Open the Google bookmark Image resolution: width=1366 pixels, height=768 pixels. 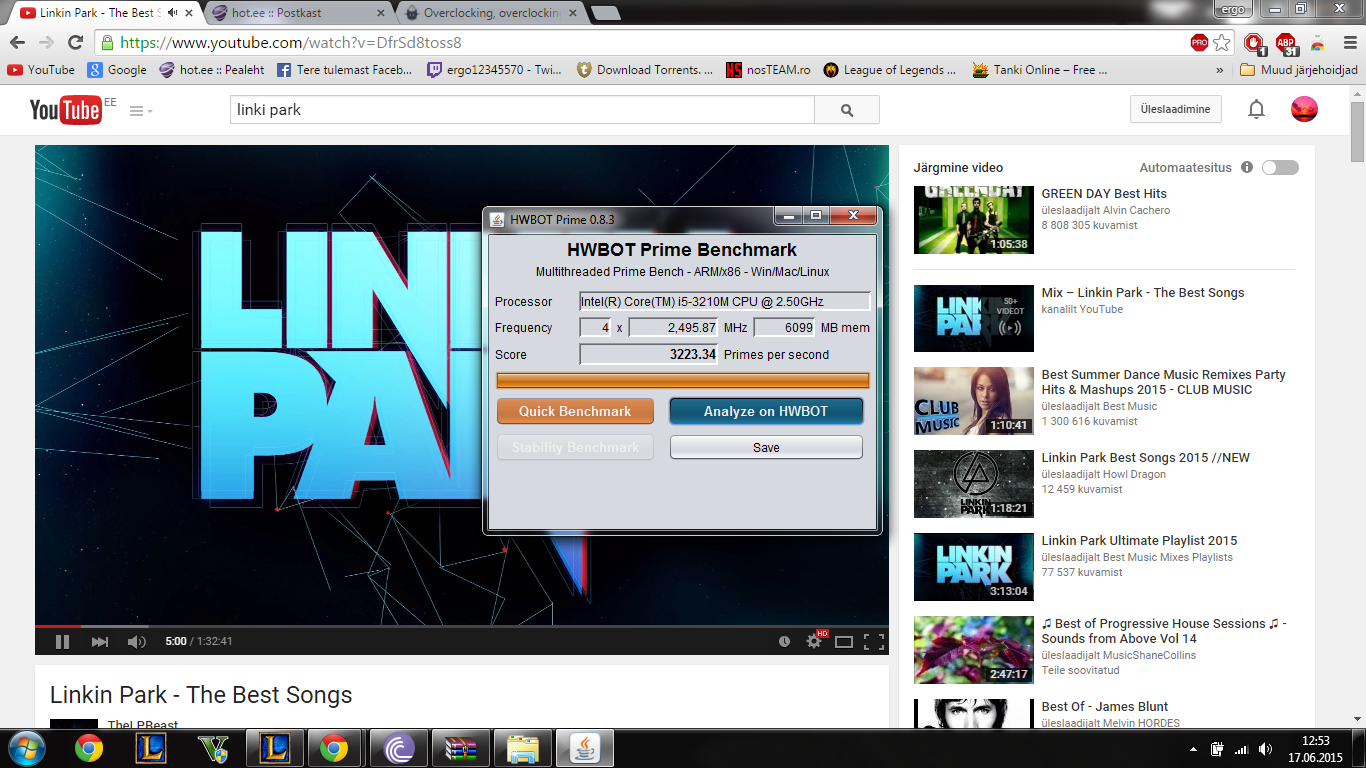pyautogui.click(x=117, y=70)
